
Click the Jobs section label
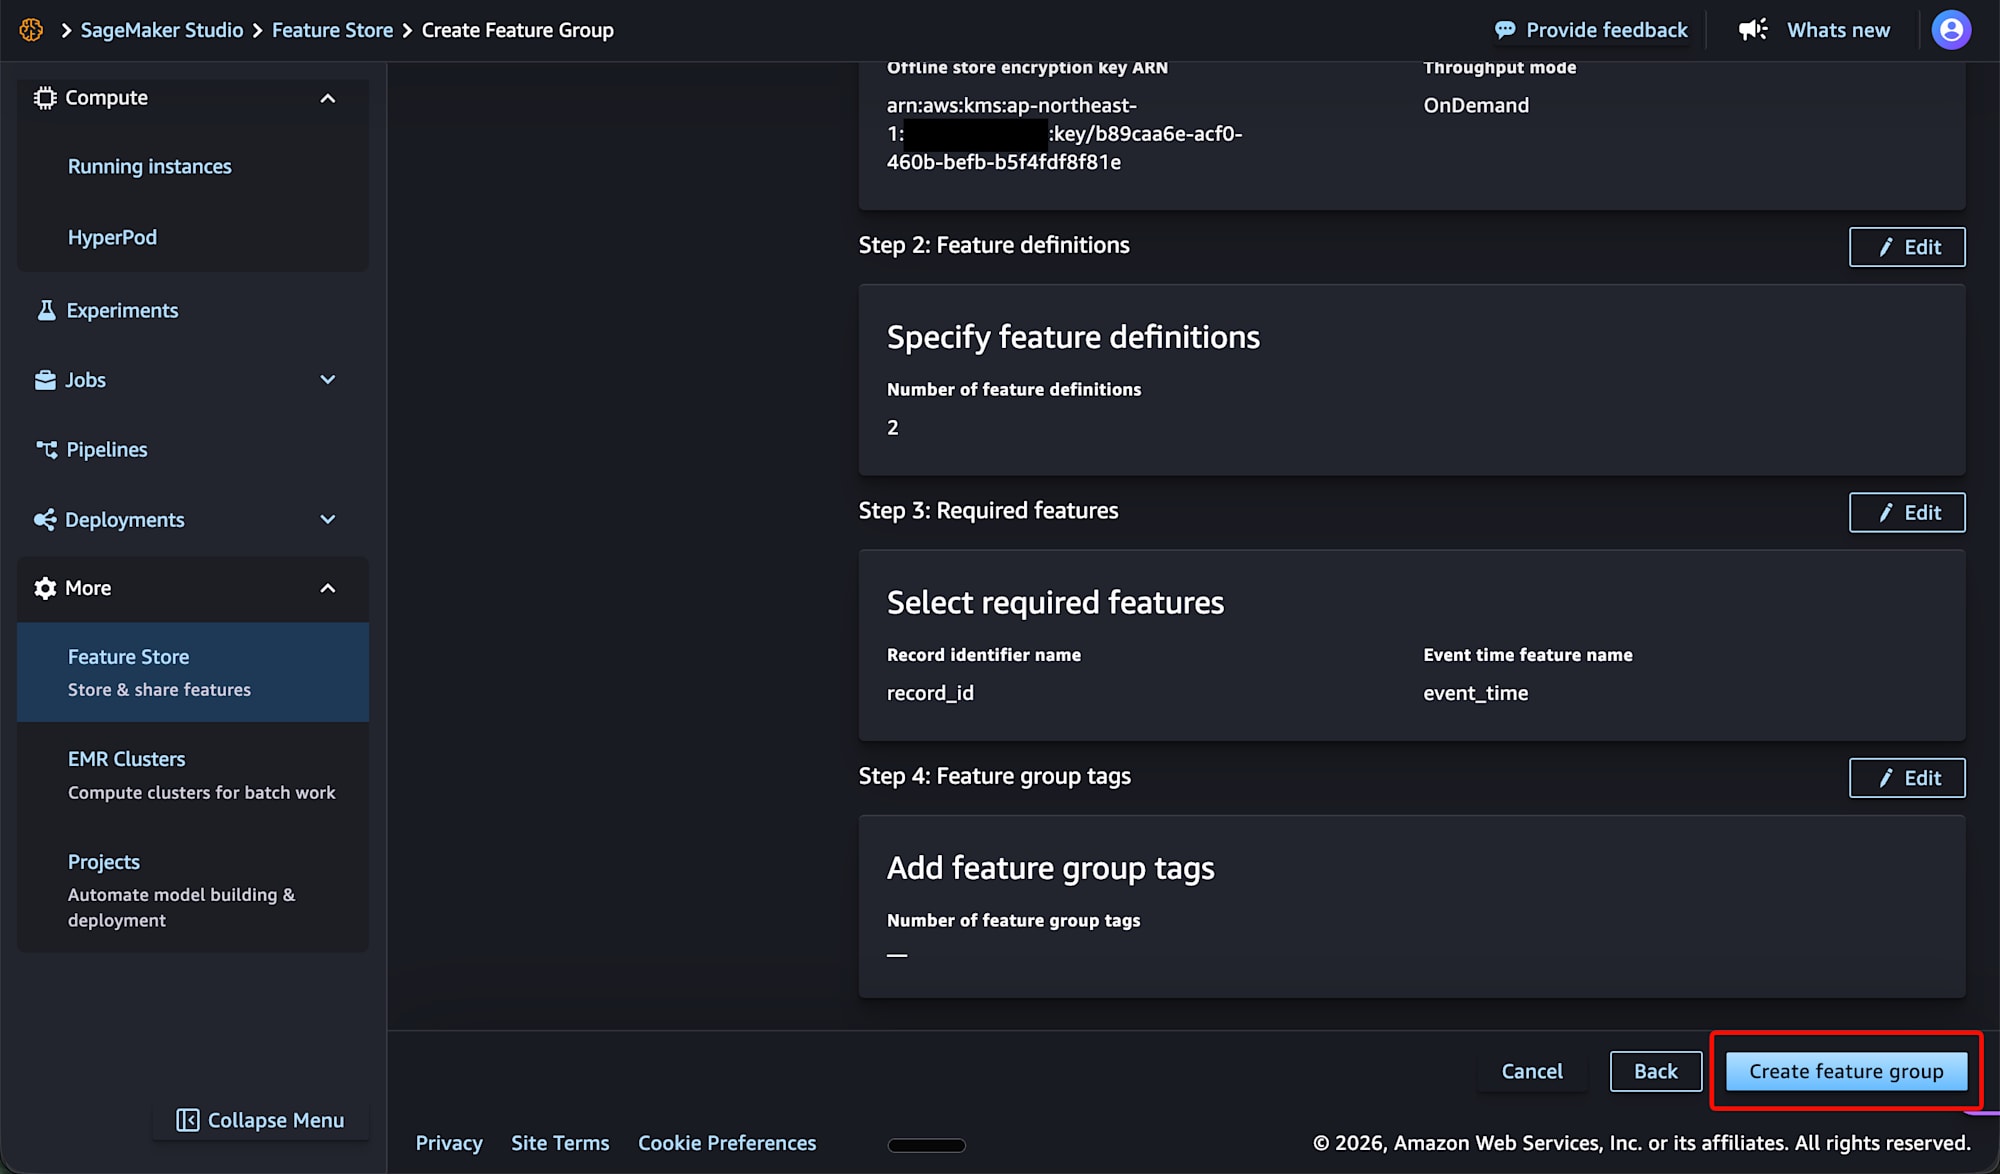85,380
